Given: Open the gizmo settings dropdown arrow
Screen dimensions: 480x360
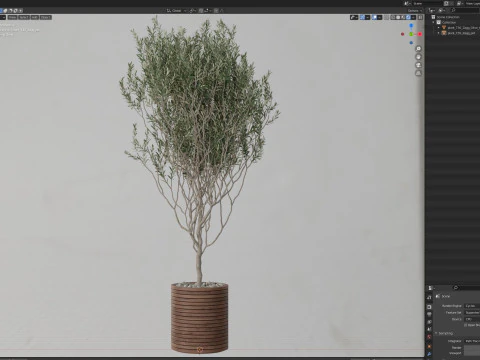Looking at the screenshot, I should (x=368, y=17).
